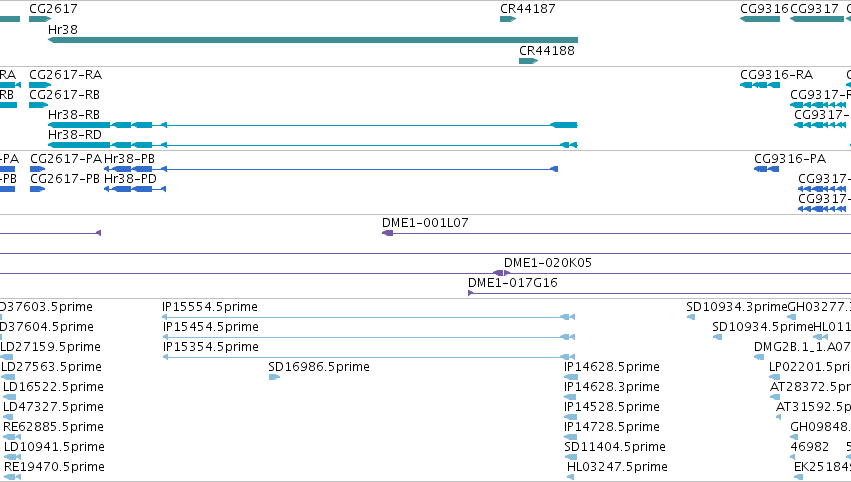Image resolution: width=851 pixels, height=482 pixels.
Task: Open the IP14628.5prime EST label
Action: (x=612, y=366)
